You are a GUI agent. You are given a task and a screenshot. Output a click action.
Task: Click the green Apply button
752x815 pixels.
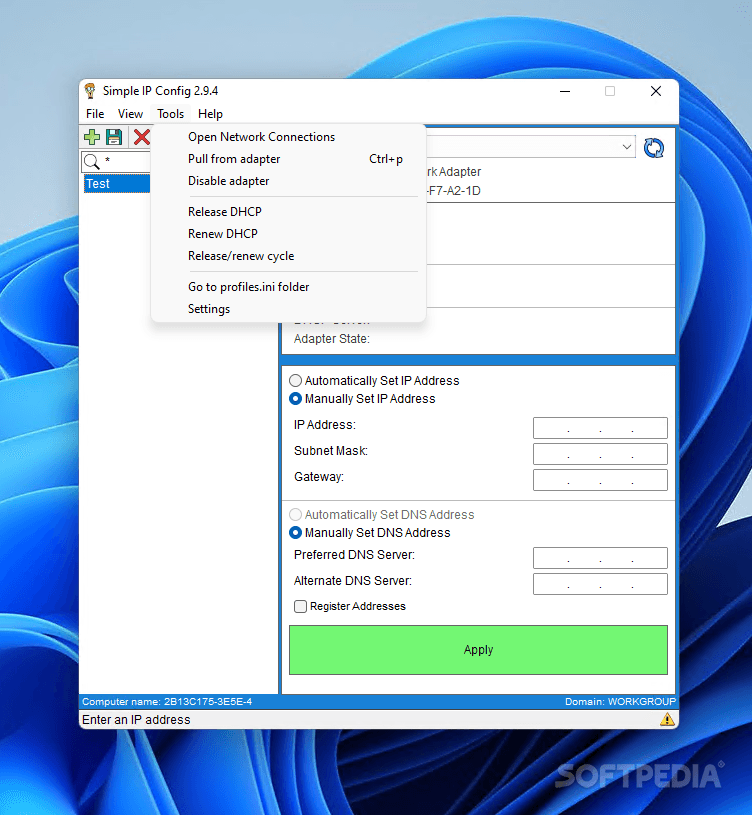(478, 650)
